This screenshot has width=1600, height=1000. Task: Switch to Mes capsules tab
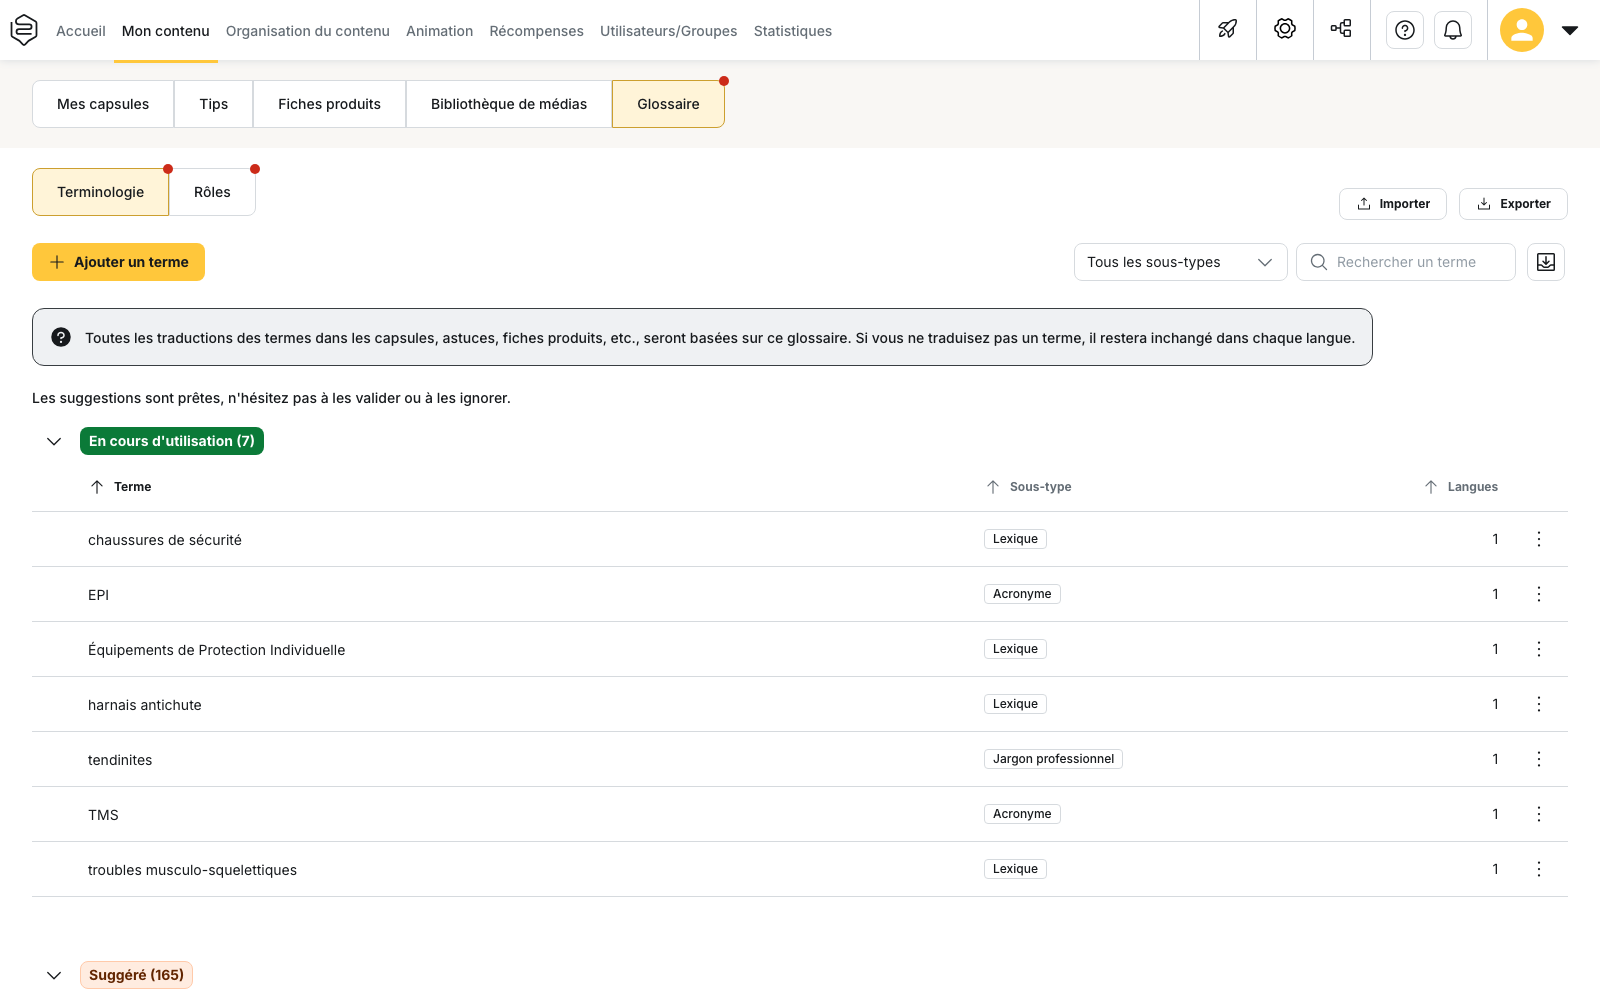(103, 104)
